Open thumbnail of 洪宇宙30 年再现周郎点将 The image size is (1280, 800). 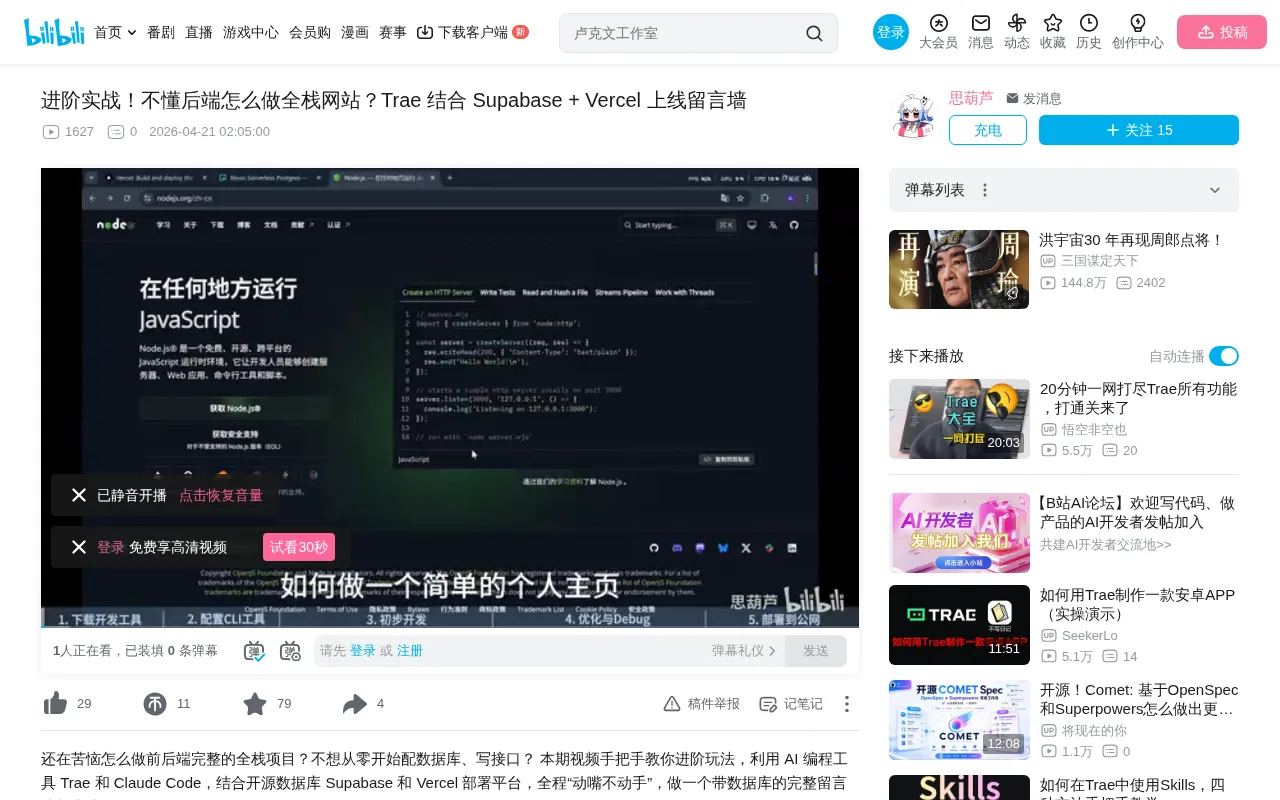click(959, 269)
